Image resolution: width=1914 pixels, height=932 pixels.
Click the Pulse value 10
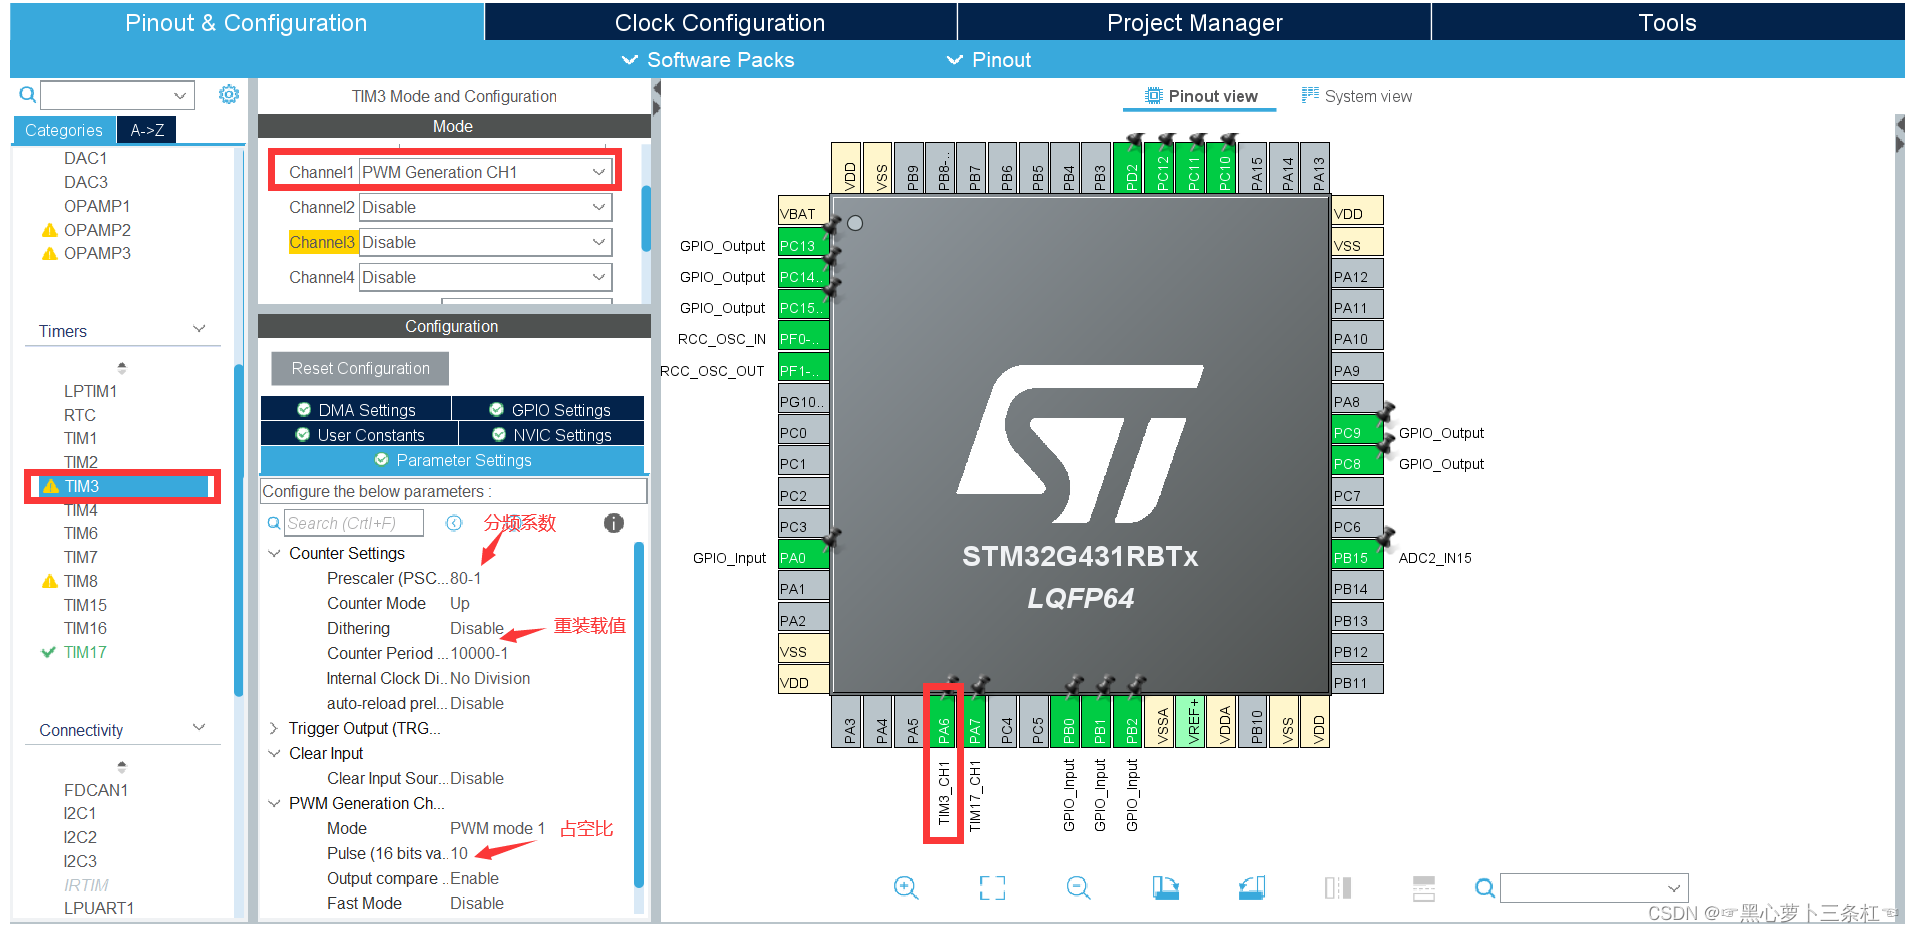point(459,853)
